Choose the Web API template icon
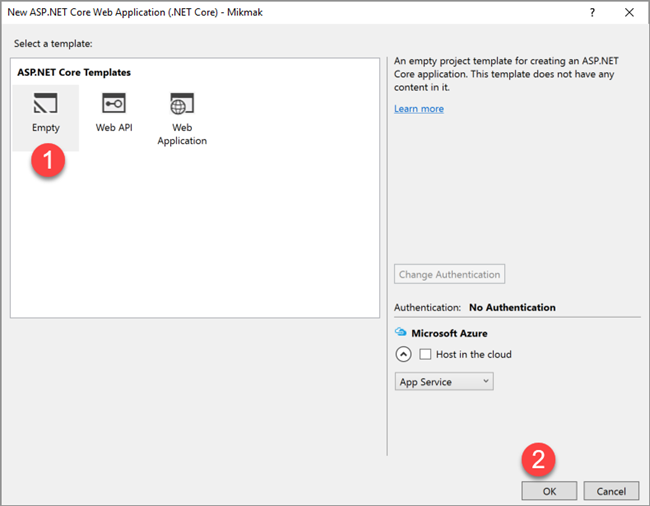Screen dimensions: 650x506 click(114, 103)
